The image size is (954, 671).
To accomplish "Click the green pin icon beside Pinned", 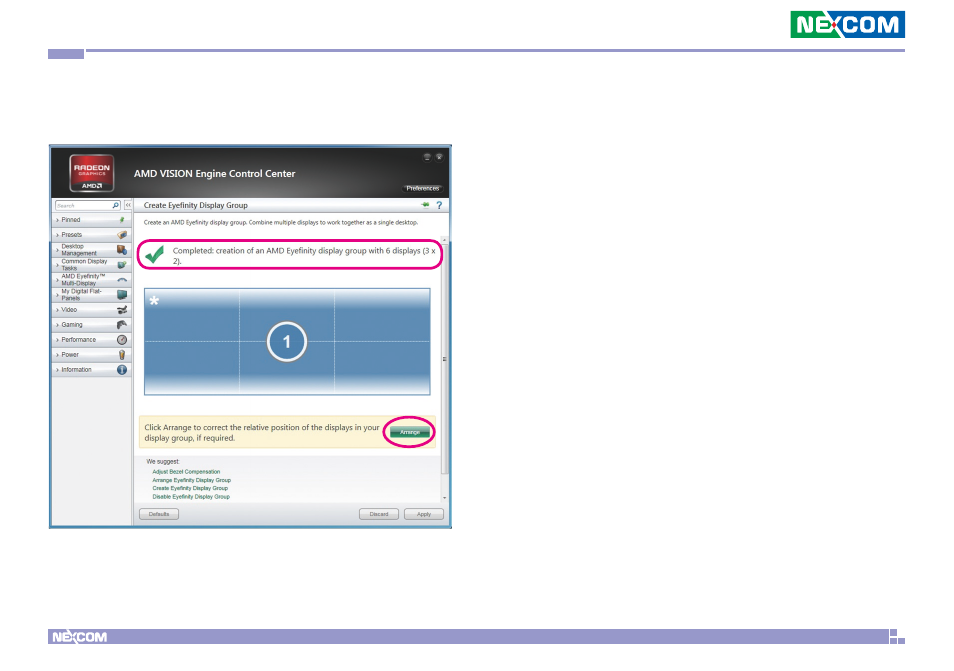I will tap(122, 220).
